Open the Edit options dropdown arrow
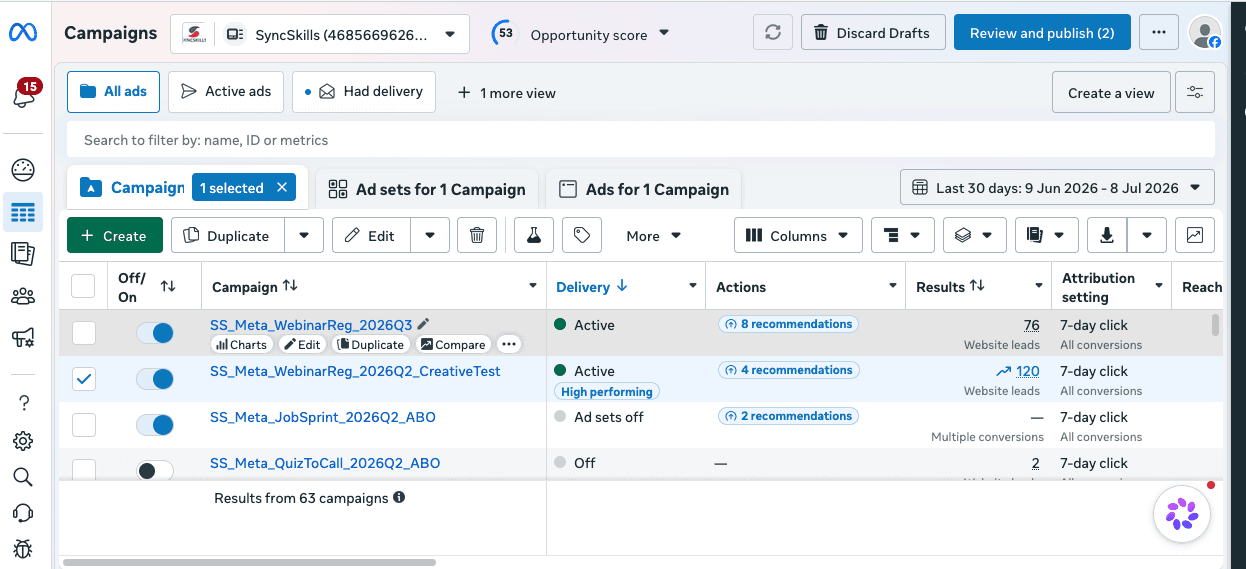1246x569 pixels. (x=430, y=236)
